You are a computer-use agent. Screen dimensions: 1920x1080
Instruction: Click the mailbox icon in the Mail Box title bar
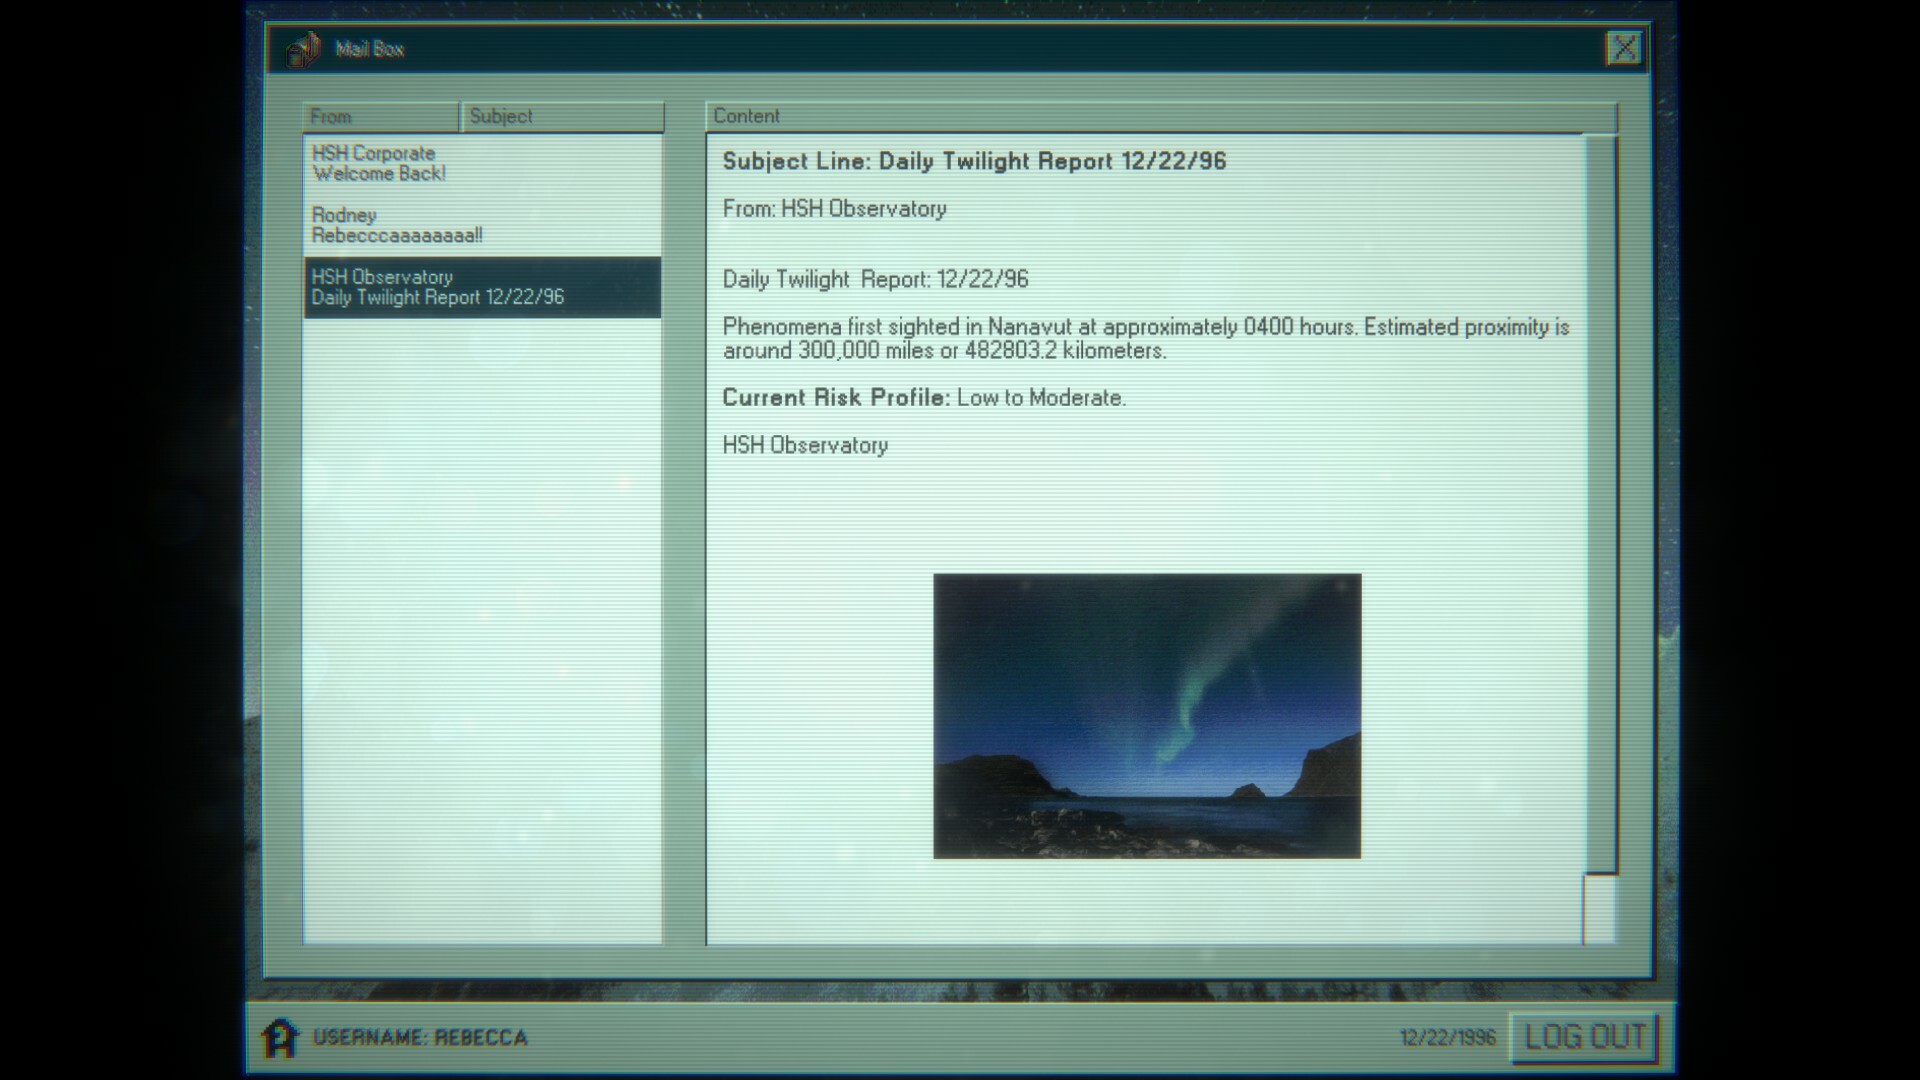(301, 49)
